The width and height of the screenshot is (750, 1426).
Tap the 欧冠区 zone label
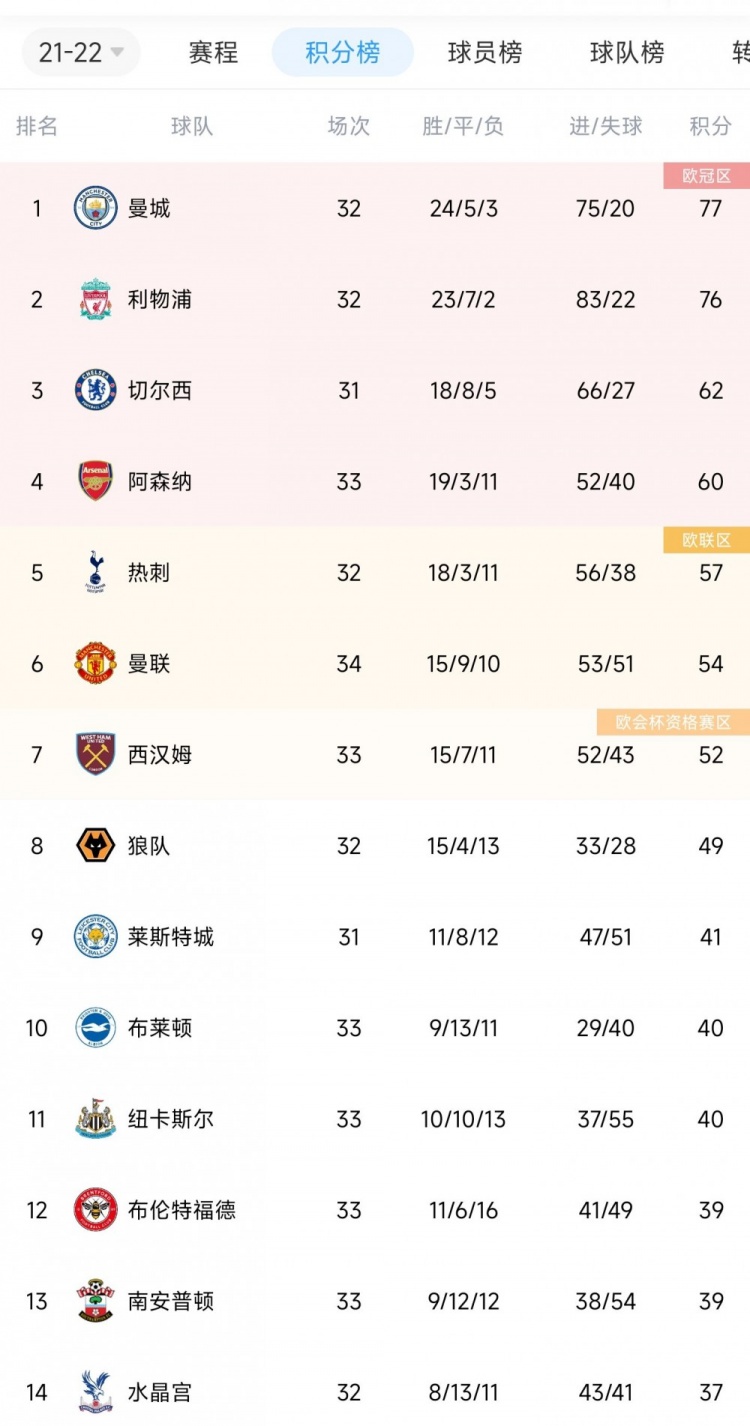[x=707, y=176]
